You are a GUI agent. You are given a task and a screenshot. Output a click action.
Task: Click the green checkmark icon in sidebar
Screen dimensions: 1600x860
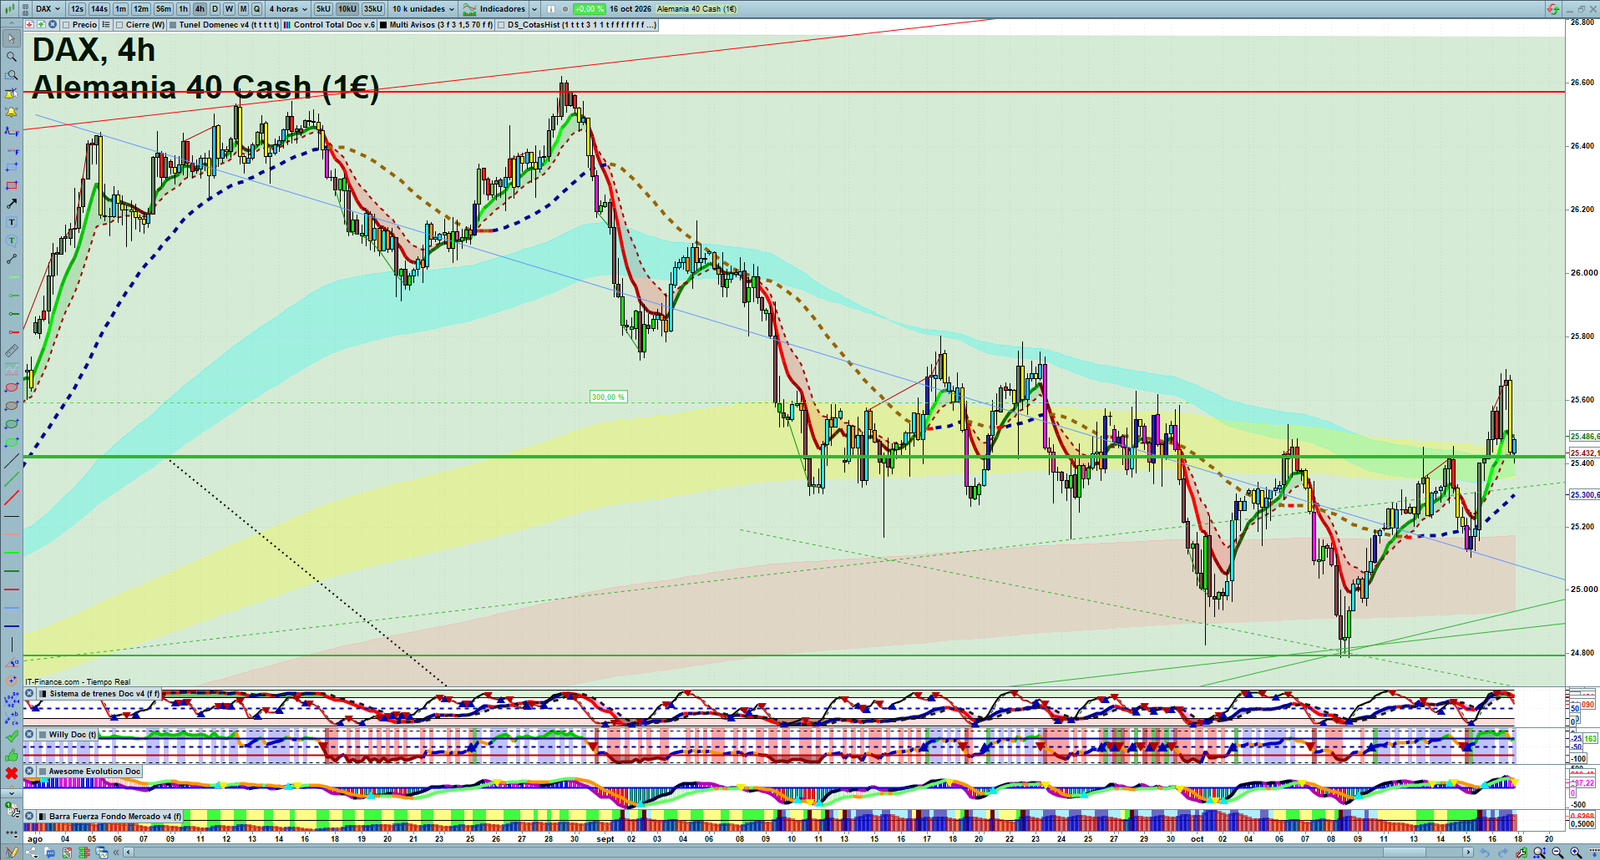click(x=12, y=736)
